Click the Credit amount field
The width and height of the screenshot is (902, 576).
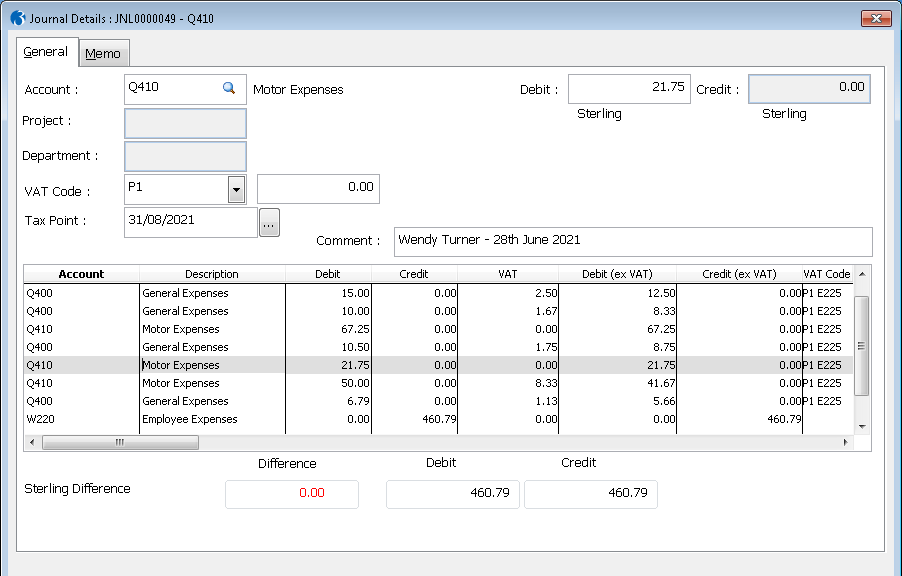click(809, 89)
